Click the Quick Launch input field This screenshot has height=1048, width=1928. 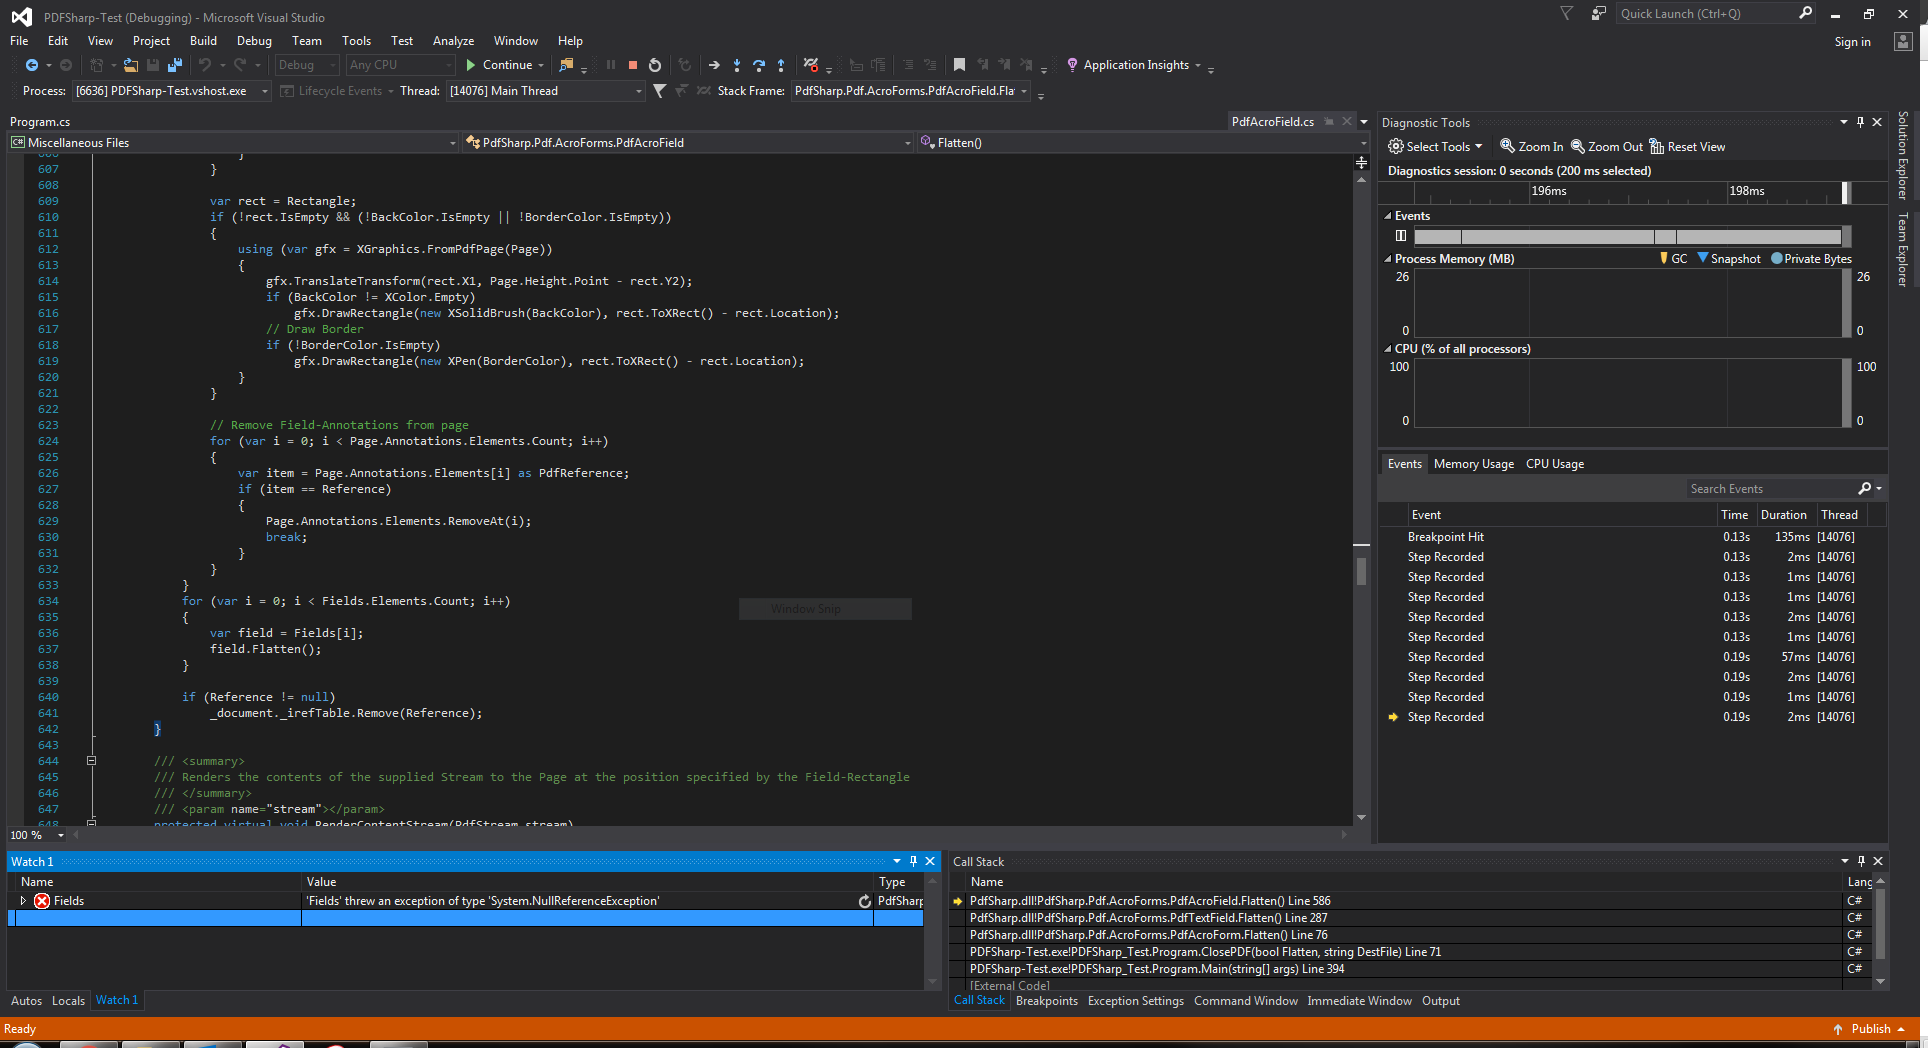point(1705,14)
